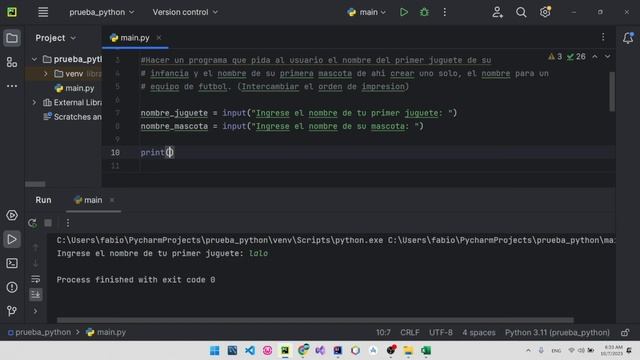This screenshot has width=640, height=360.
Task: Change UTF-8 file encoding
Action: click(x=441, y=333)
